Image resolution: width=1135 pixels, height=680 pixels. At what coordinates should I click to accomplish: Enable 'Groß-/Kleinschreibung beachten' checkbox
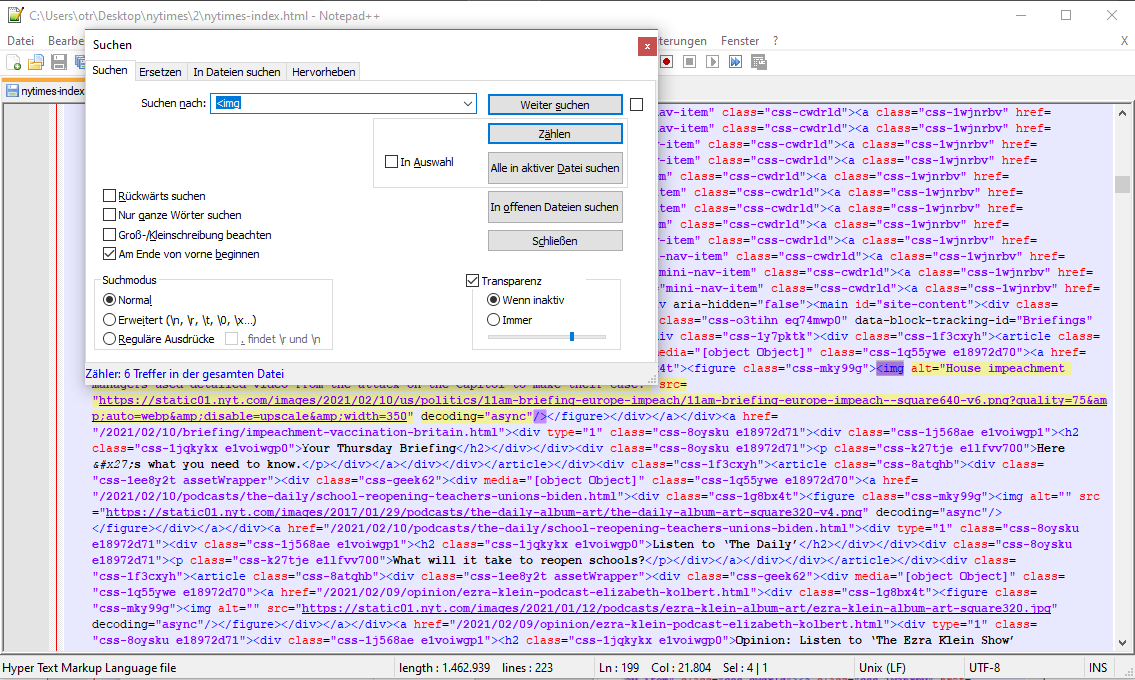109,235
